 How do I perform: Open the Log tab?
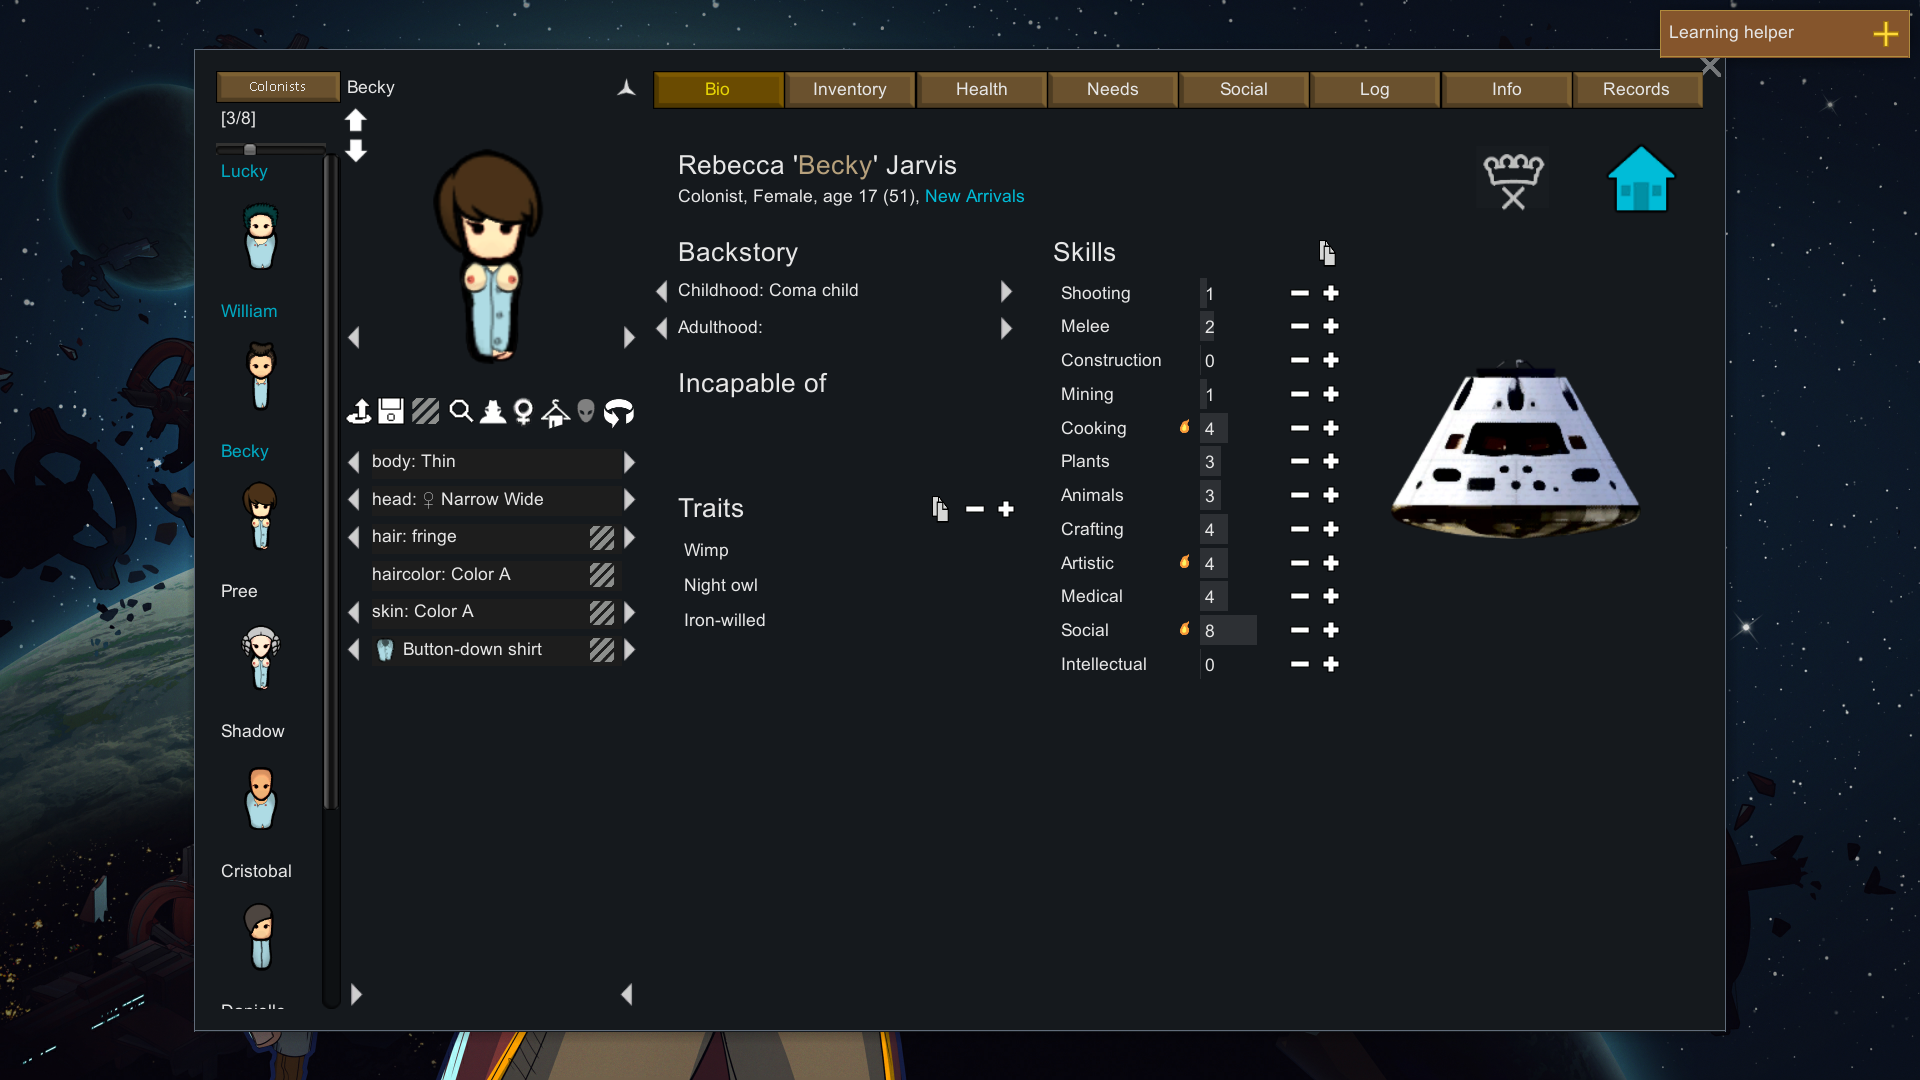click(x=1375, y=89)
